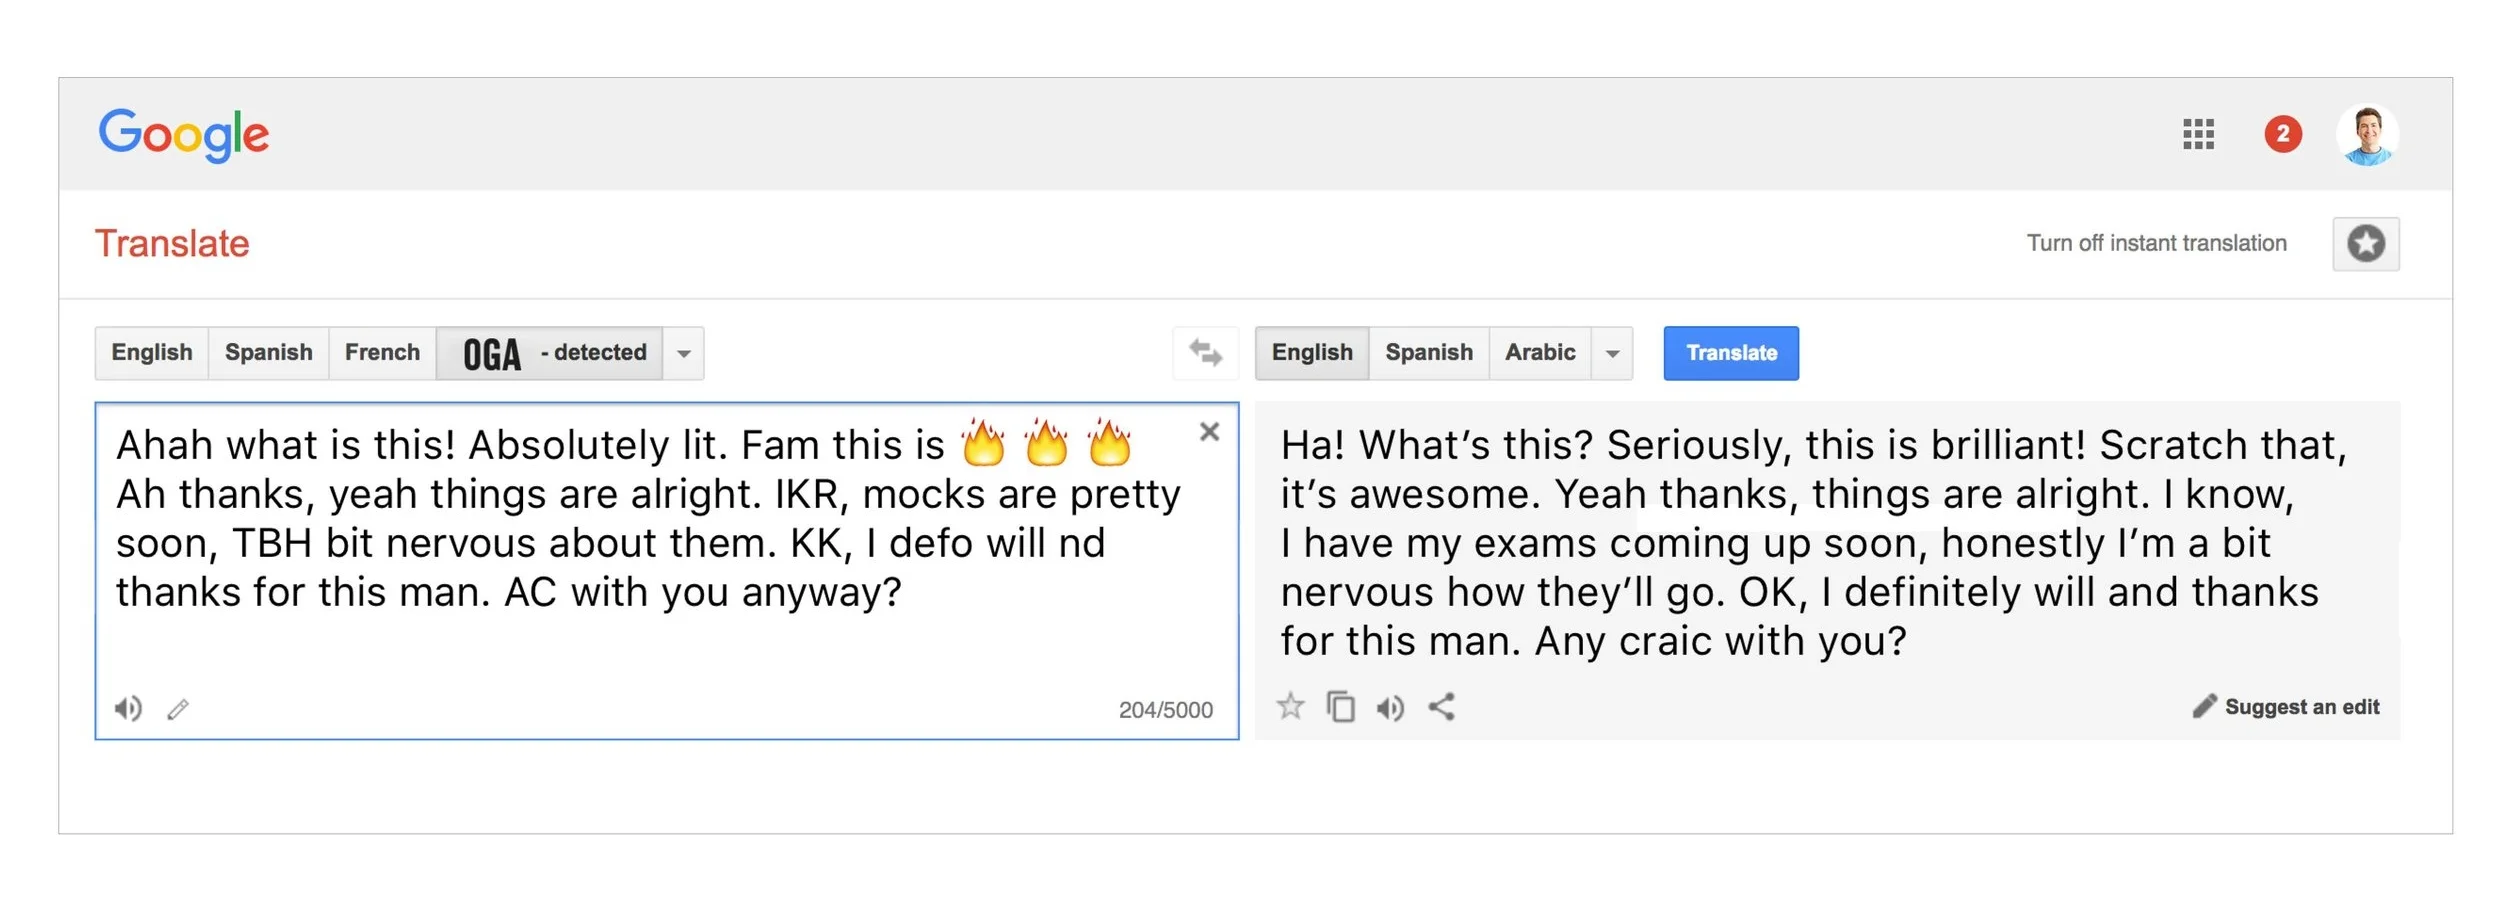Choose Arabic as target language

point(1540,353)
